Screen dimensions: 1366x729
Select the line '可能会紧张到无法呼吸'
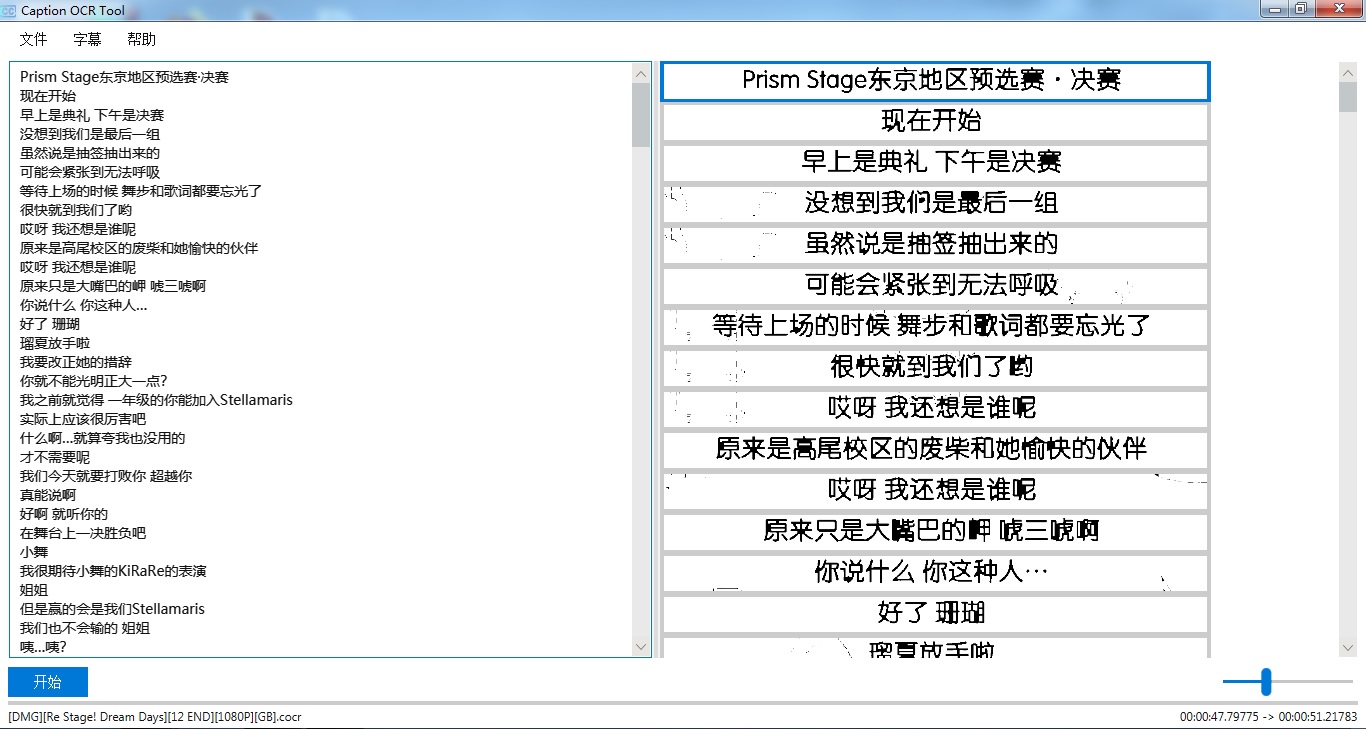tap(90, 172)
